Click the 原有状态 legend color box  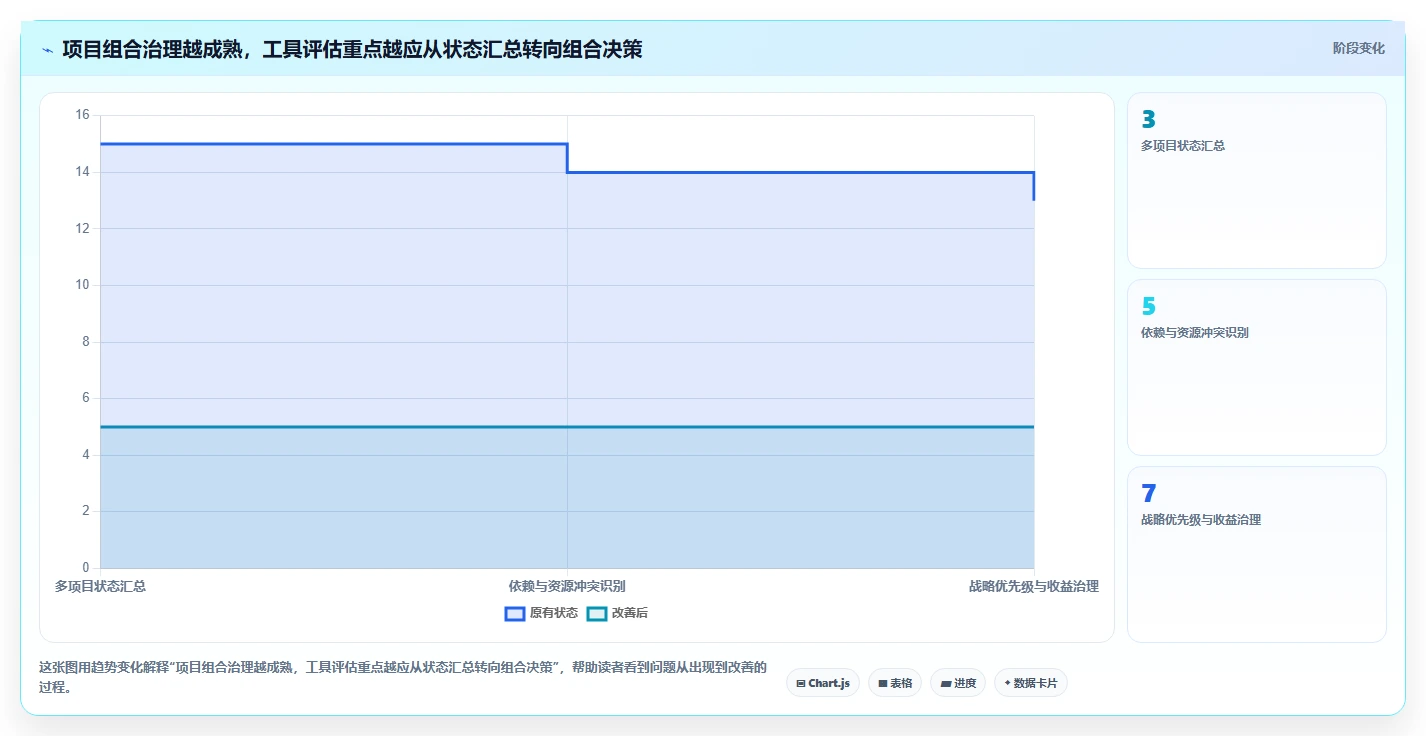click(515, 613)
